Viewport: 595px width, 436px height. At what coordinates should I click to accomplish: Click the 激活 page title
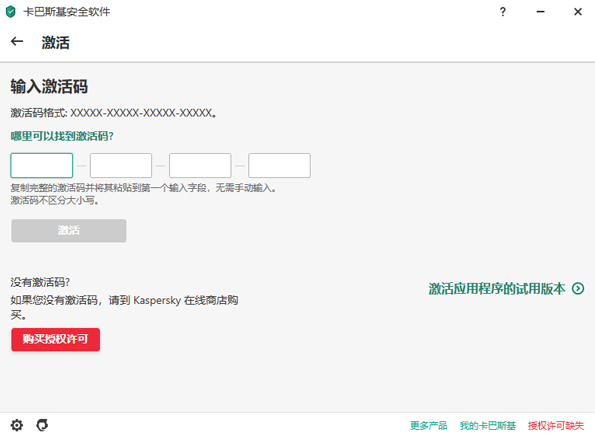pos(55,42)
